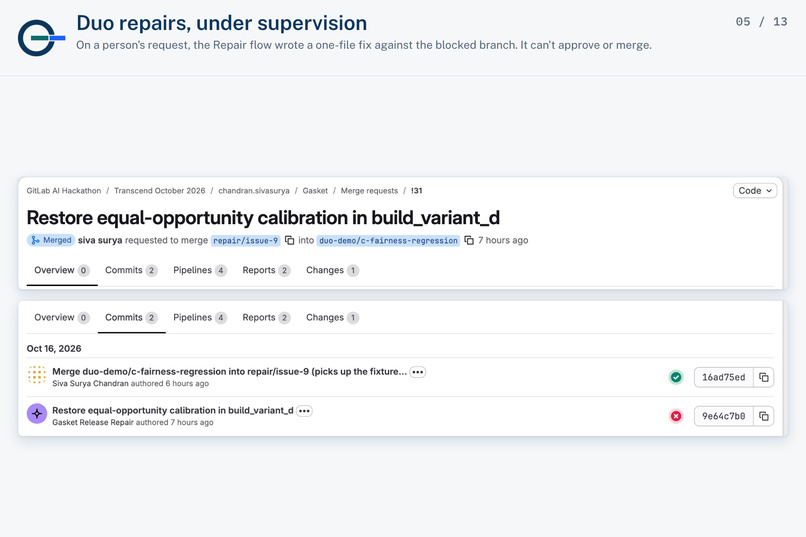Copy commit SHA 16ad75ed
The height and width of the screenshot is (537, 806).
pos(764,377)
